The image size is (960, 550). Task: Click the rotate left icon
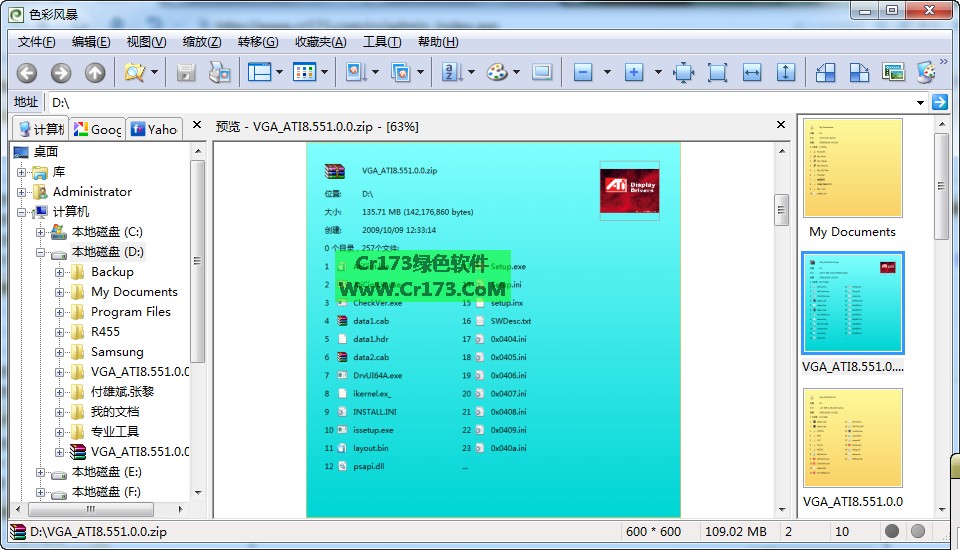coord(825,72)
